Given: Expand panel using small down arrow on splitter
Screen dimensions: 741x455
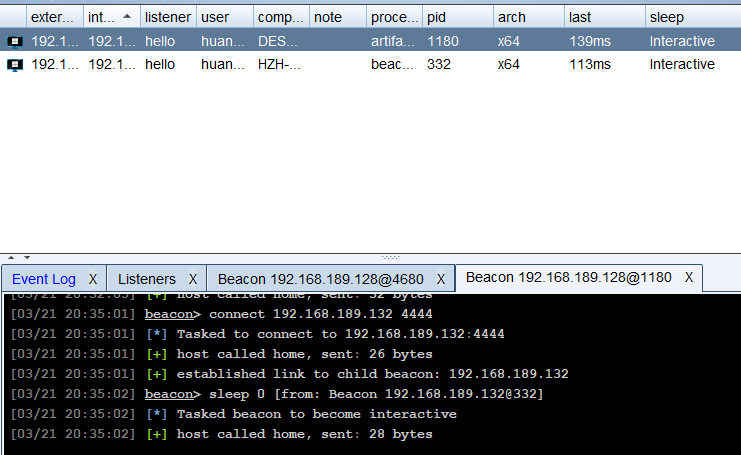Looking at the screenshot, I should tap(27, 258).
